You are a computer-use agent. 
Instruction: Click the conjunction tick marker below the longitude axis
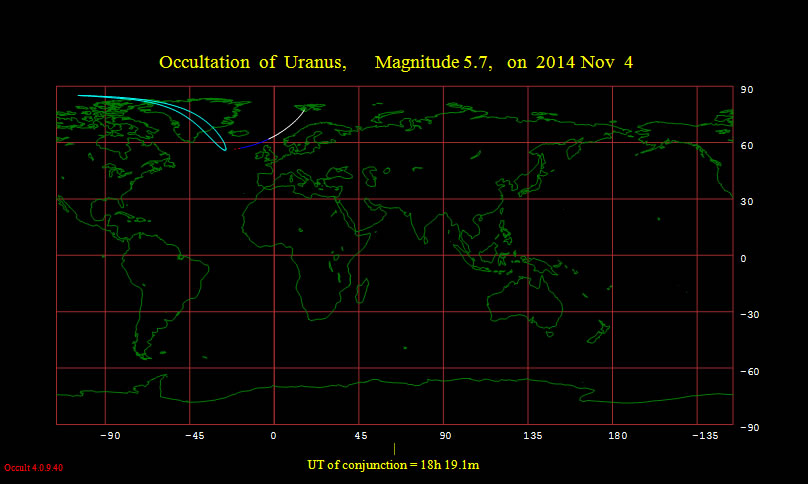[x=394, y=449]
